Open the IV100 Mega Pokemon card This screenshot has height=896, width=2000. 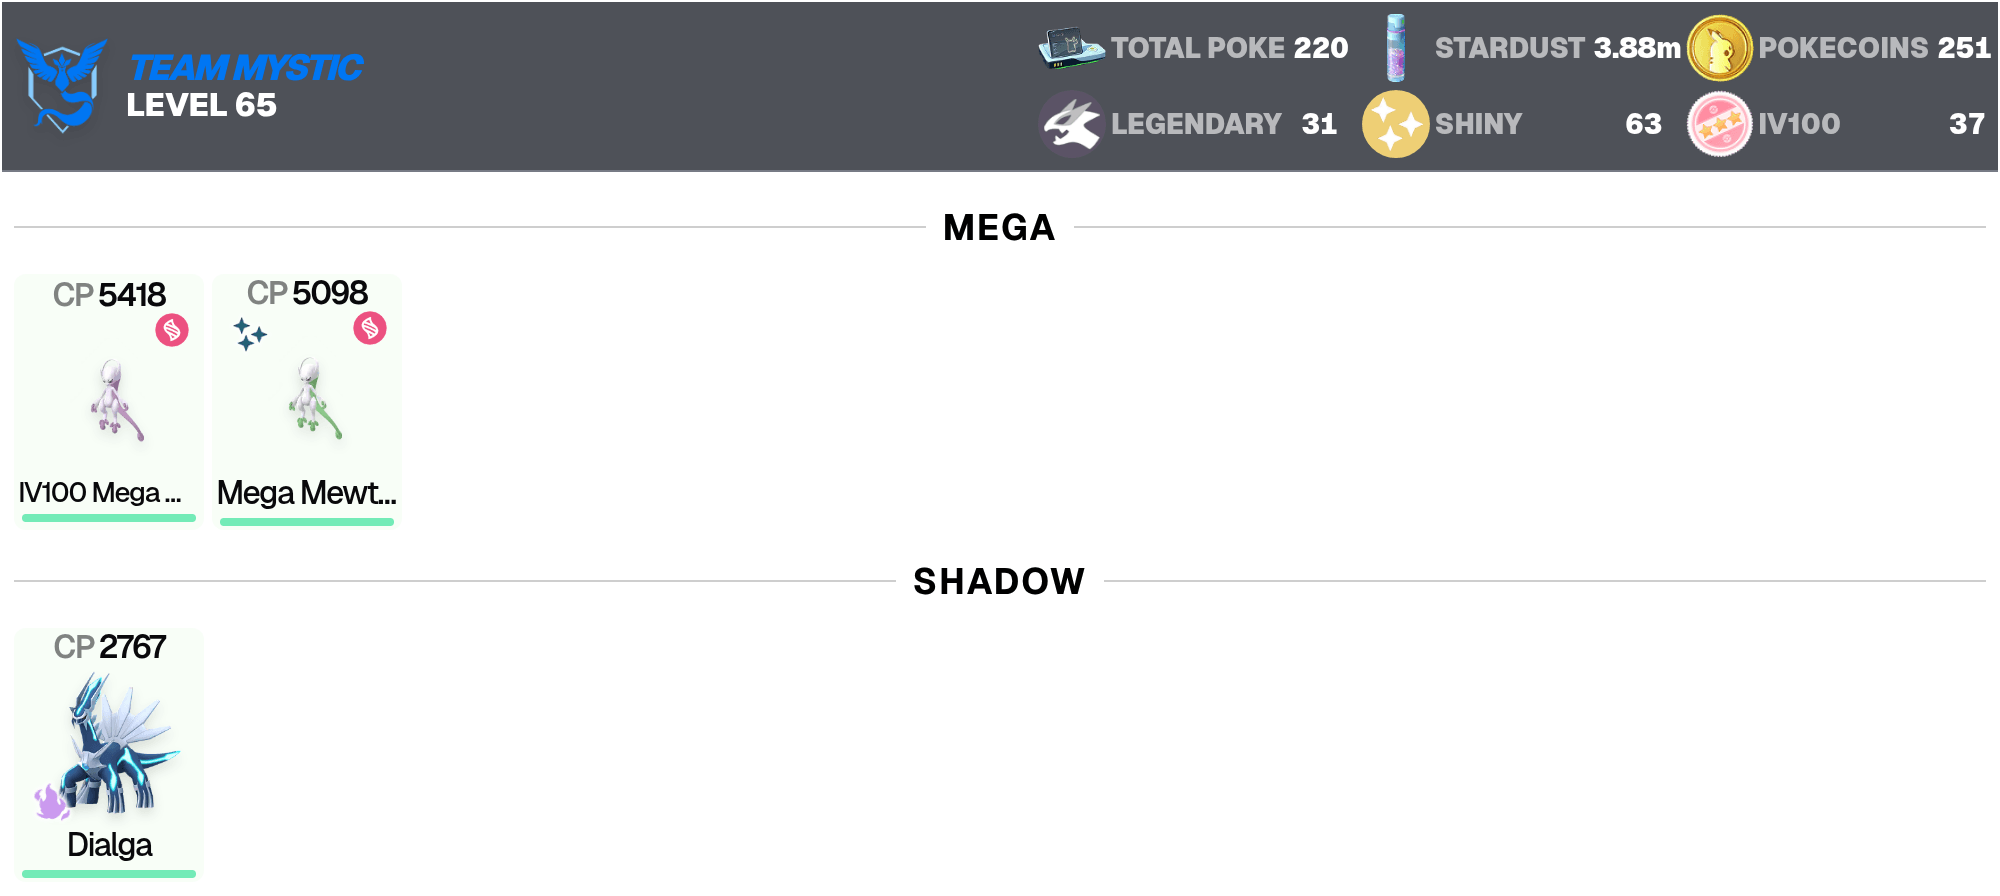(x=109, y=399)
